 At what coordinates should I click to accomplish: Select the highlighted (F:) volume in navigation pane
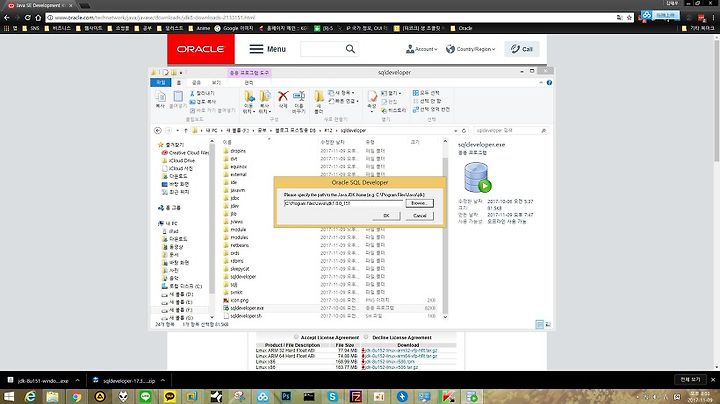point(180,310)
